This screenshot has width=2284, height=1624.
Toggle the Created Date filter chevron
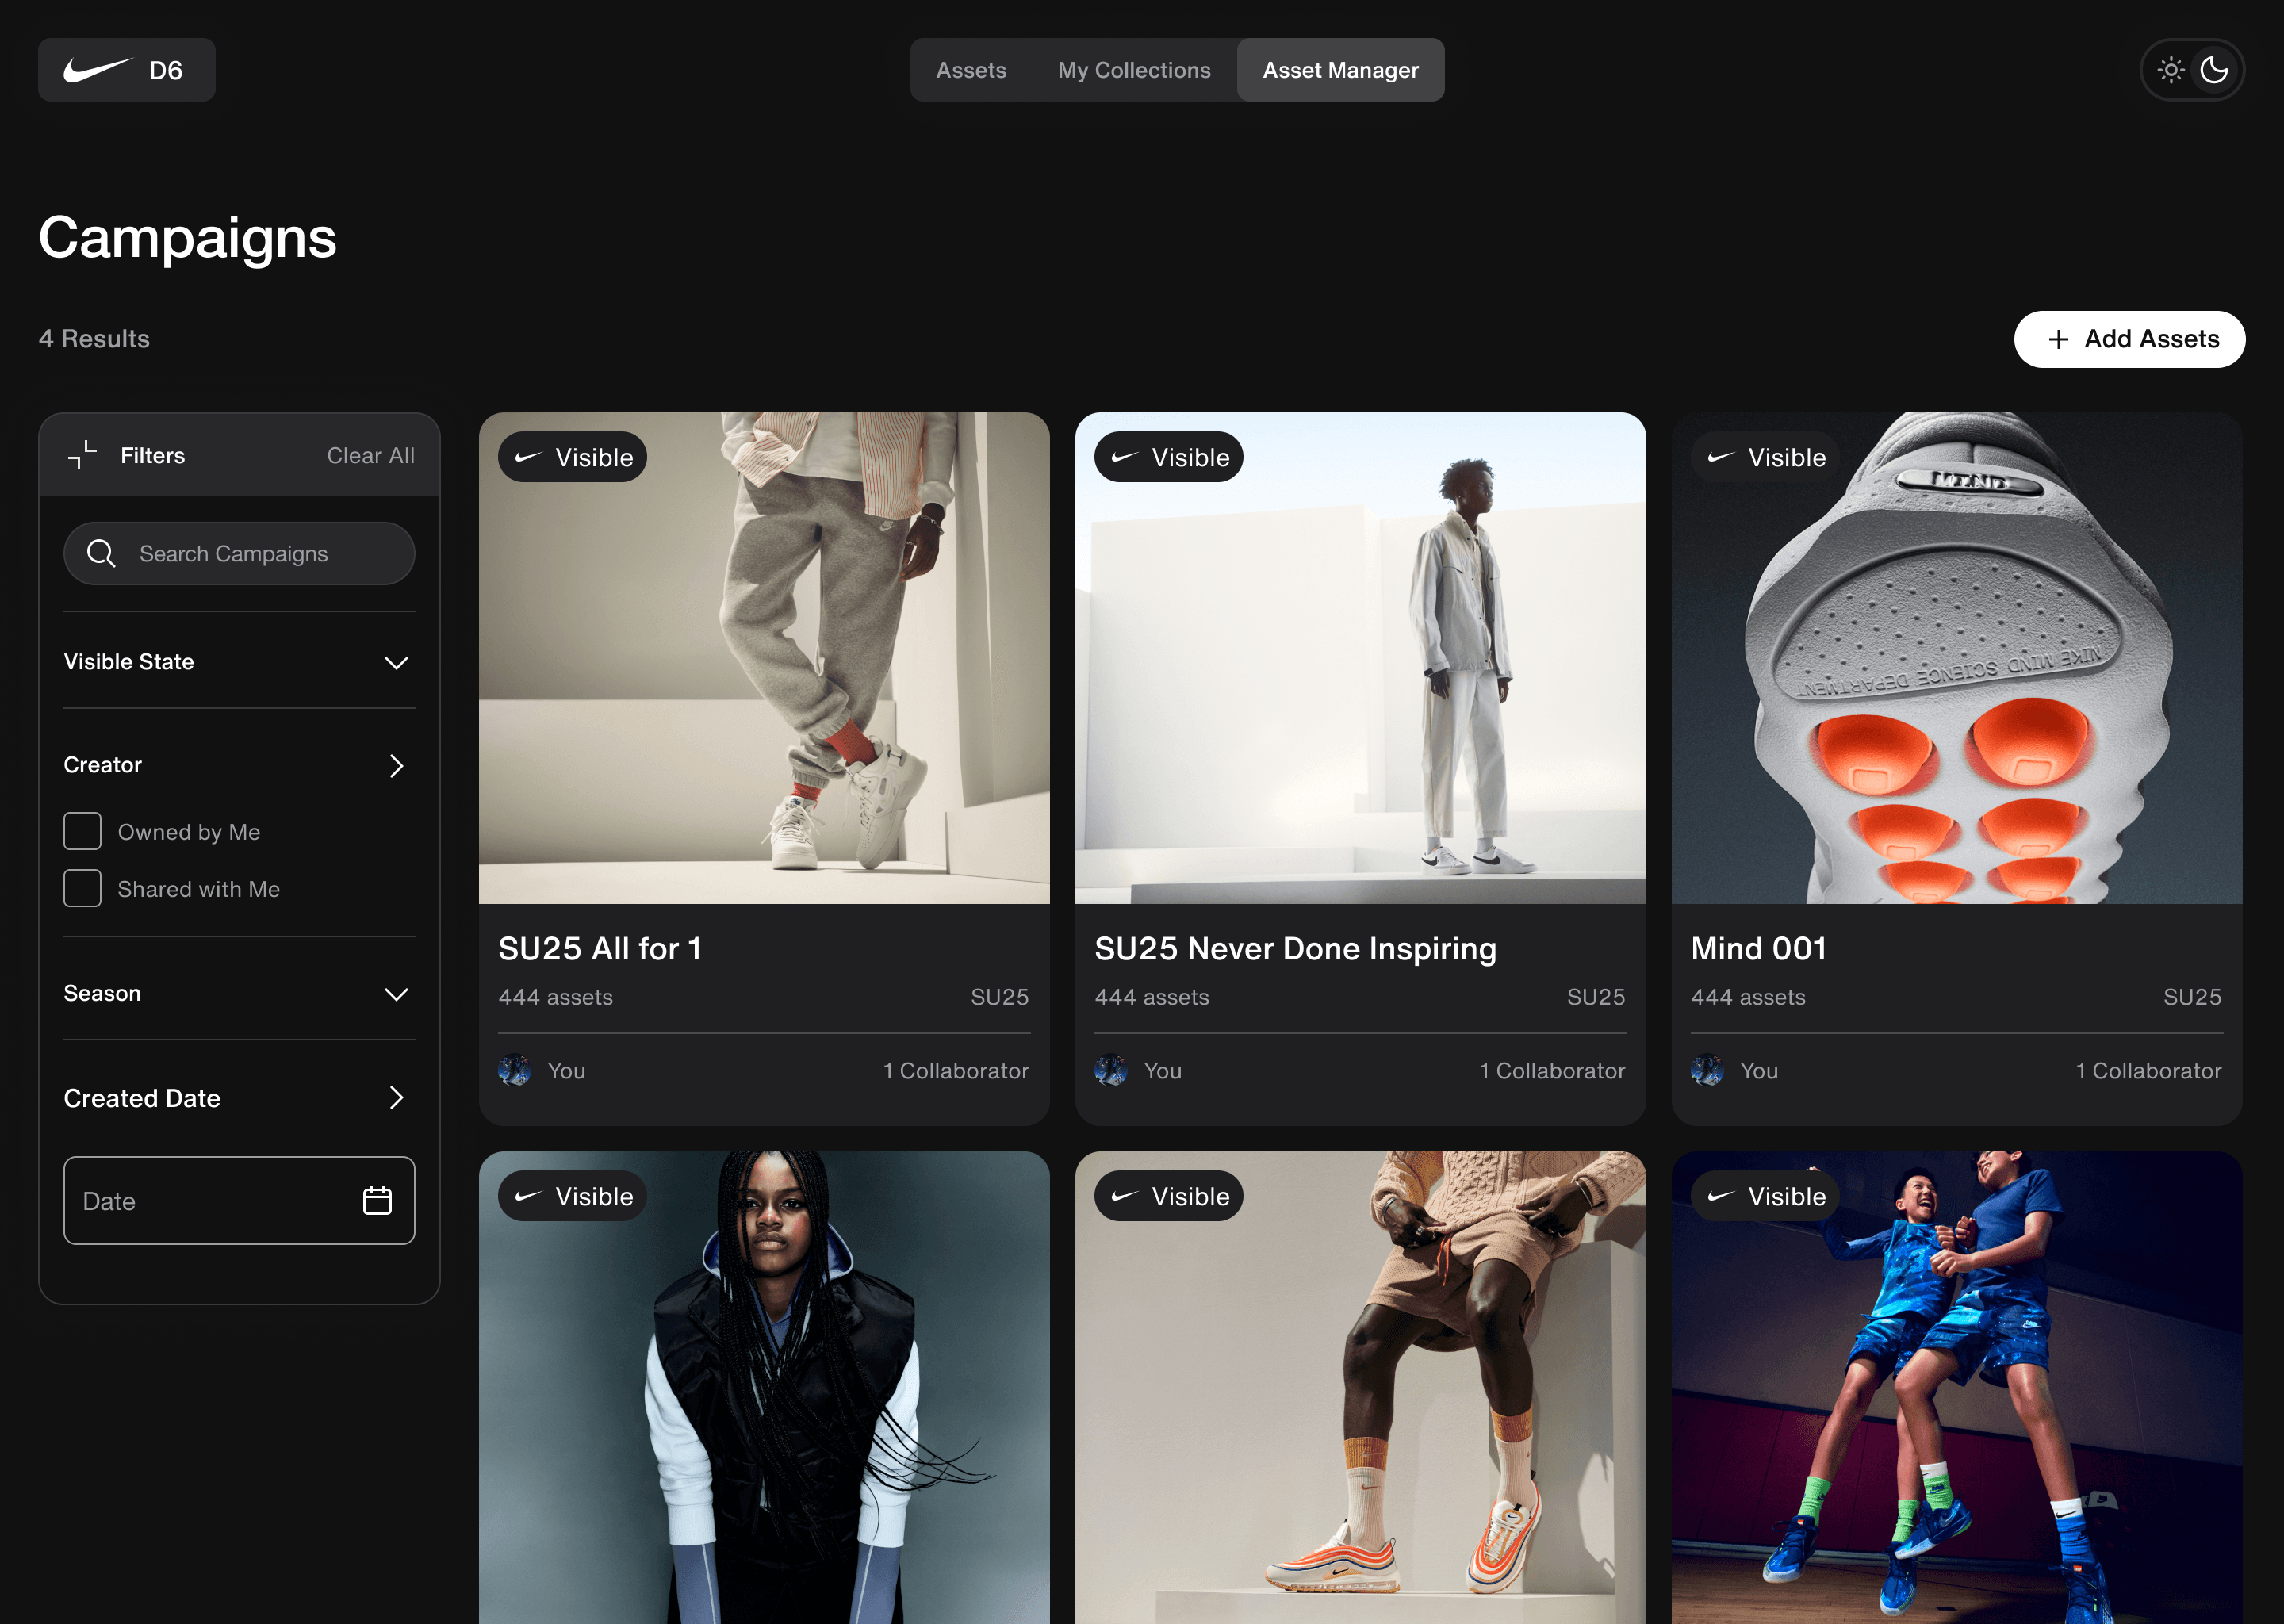(x=396, y=1097)
